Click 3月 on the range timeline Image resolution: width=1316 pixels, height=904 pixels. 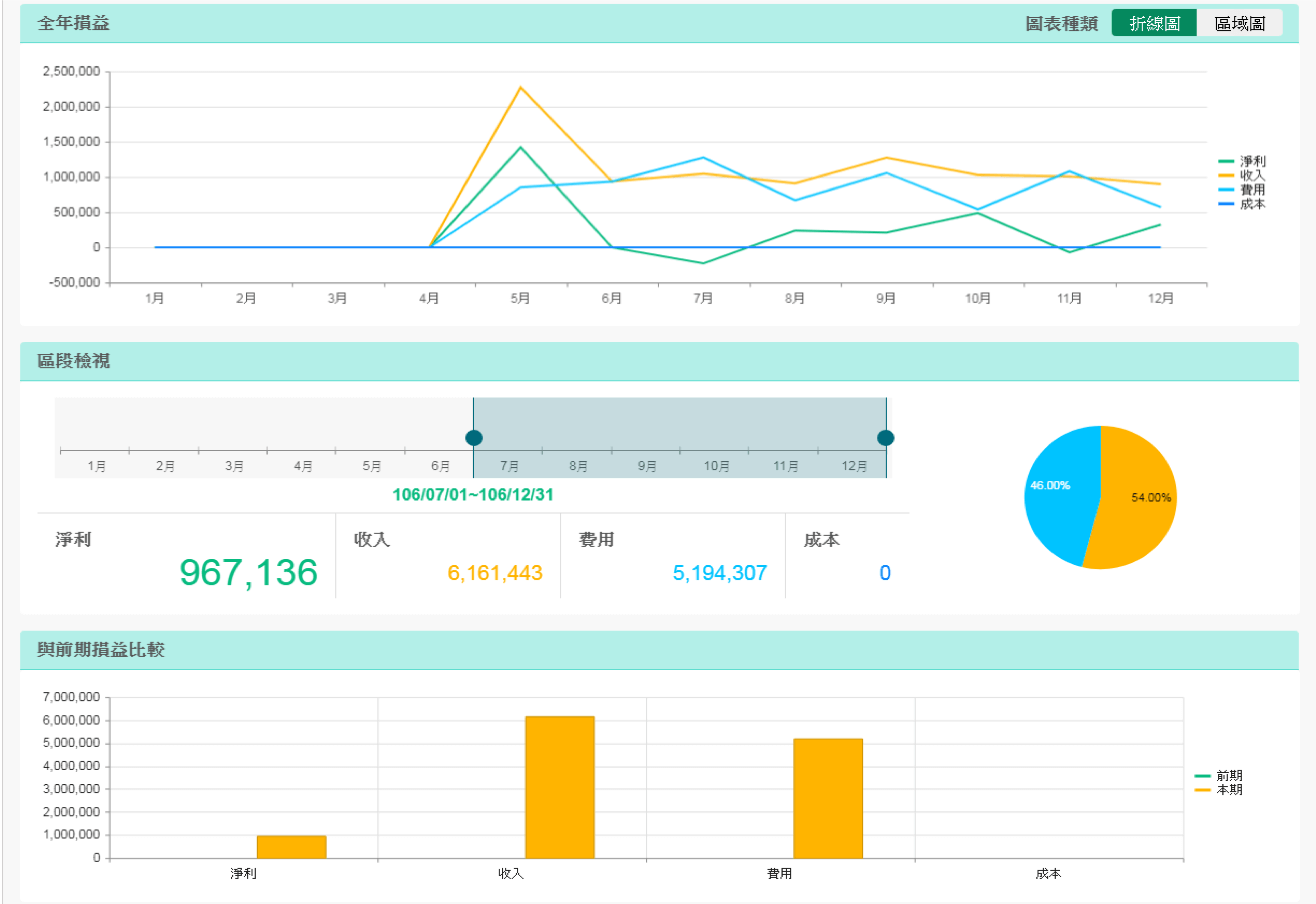click(x=235, y=466)
